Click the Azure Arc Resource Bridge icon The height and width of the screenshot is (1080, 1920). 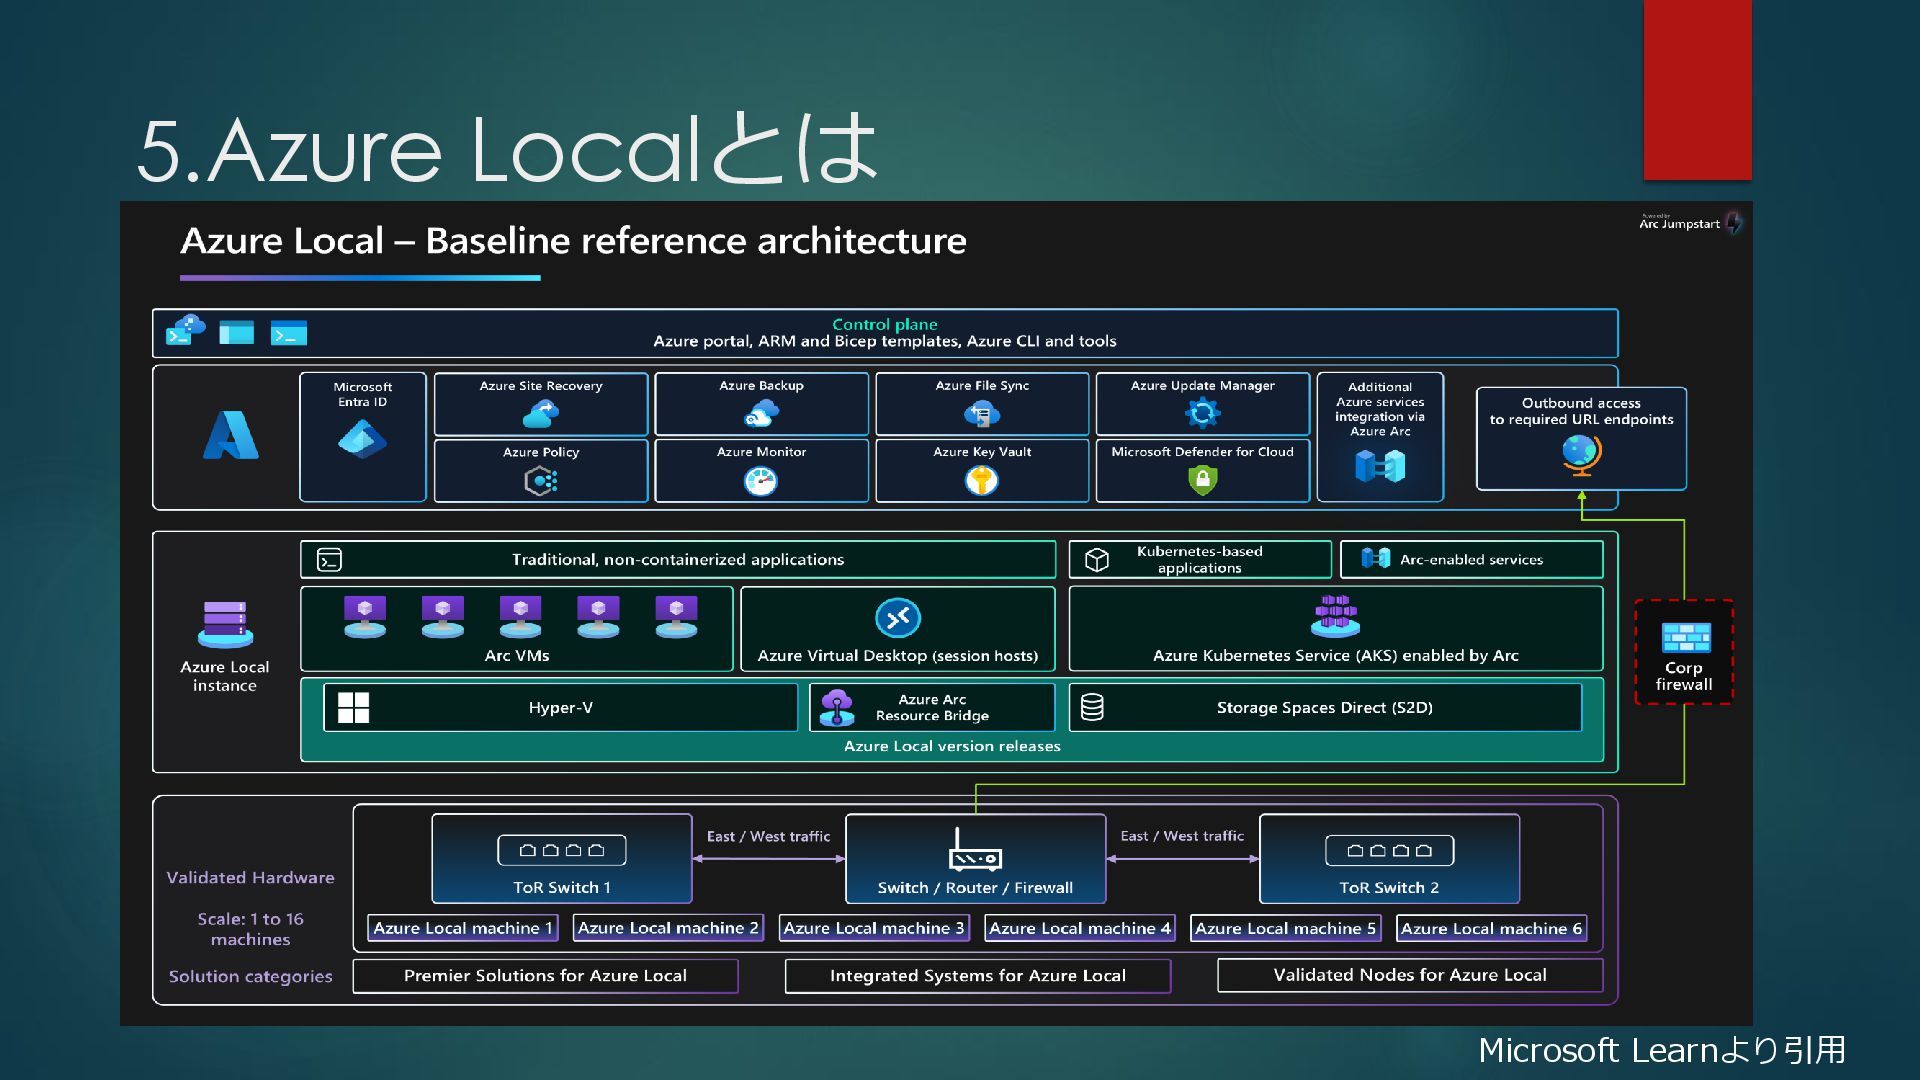point(837,707)
